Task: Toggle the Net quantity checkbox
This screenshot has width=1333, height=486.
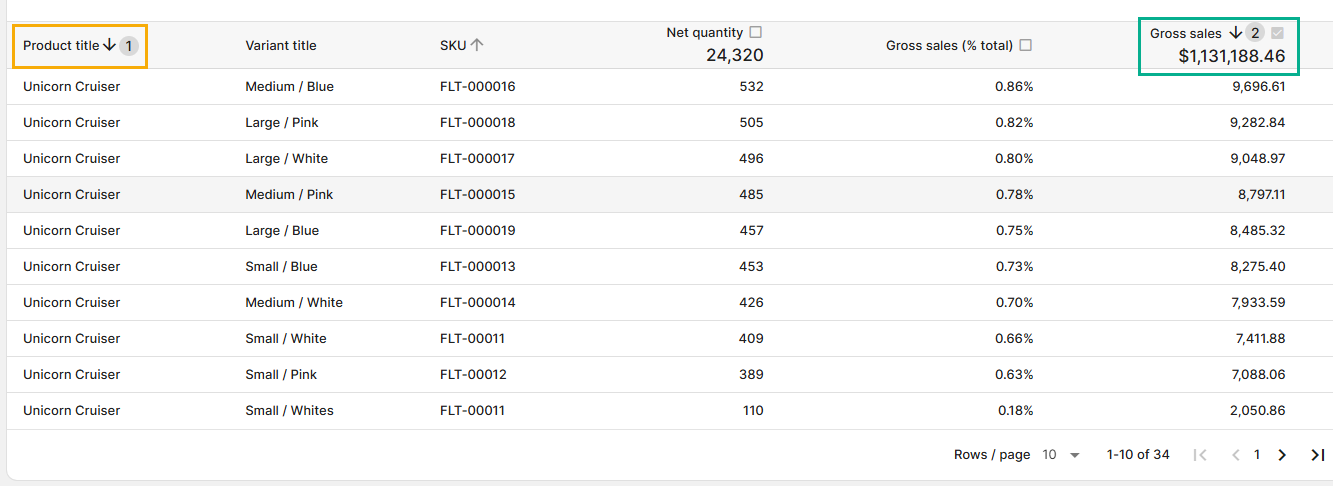Action: coord(755,33)
